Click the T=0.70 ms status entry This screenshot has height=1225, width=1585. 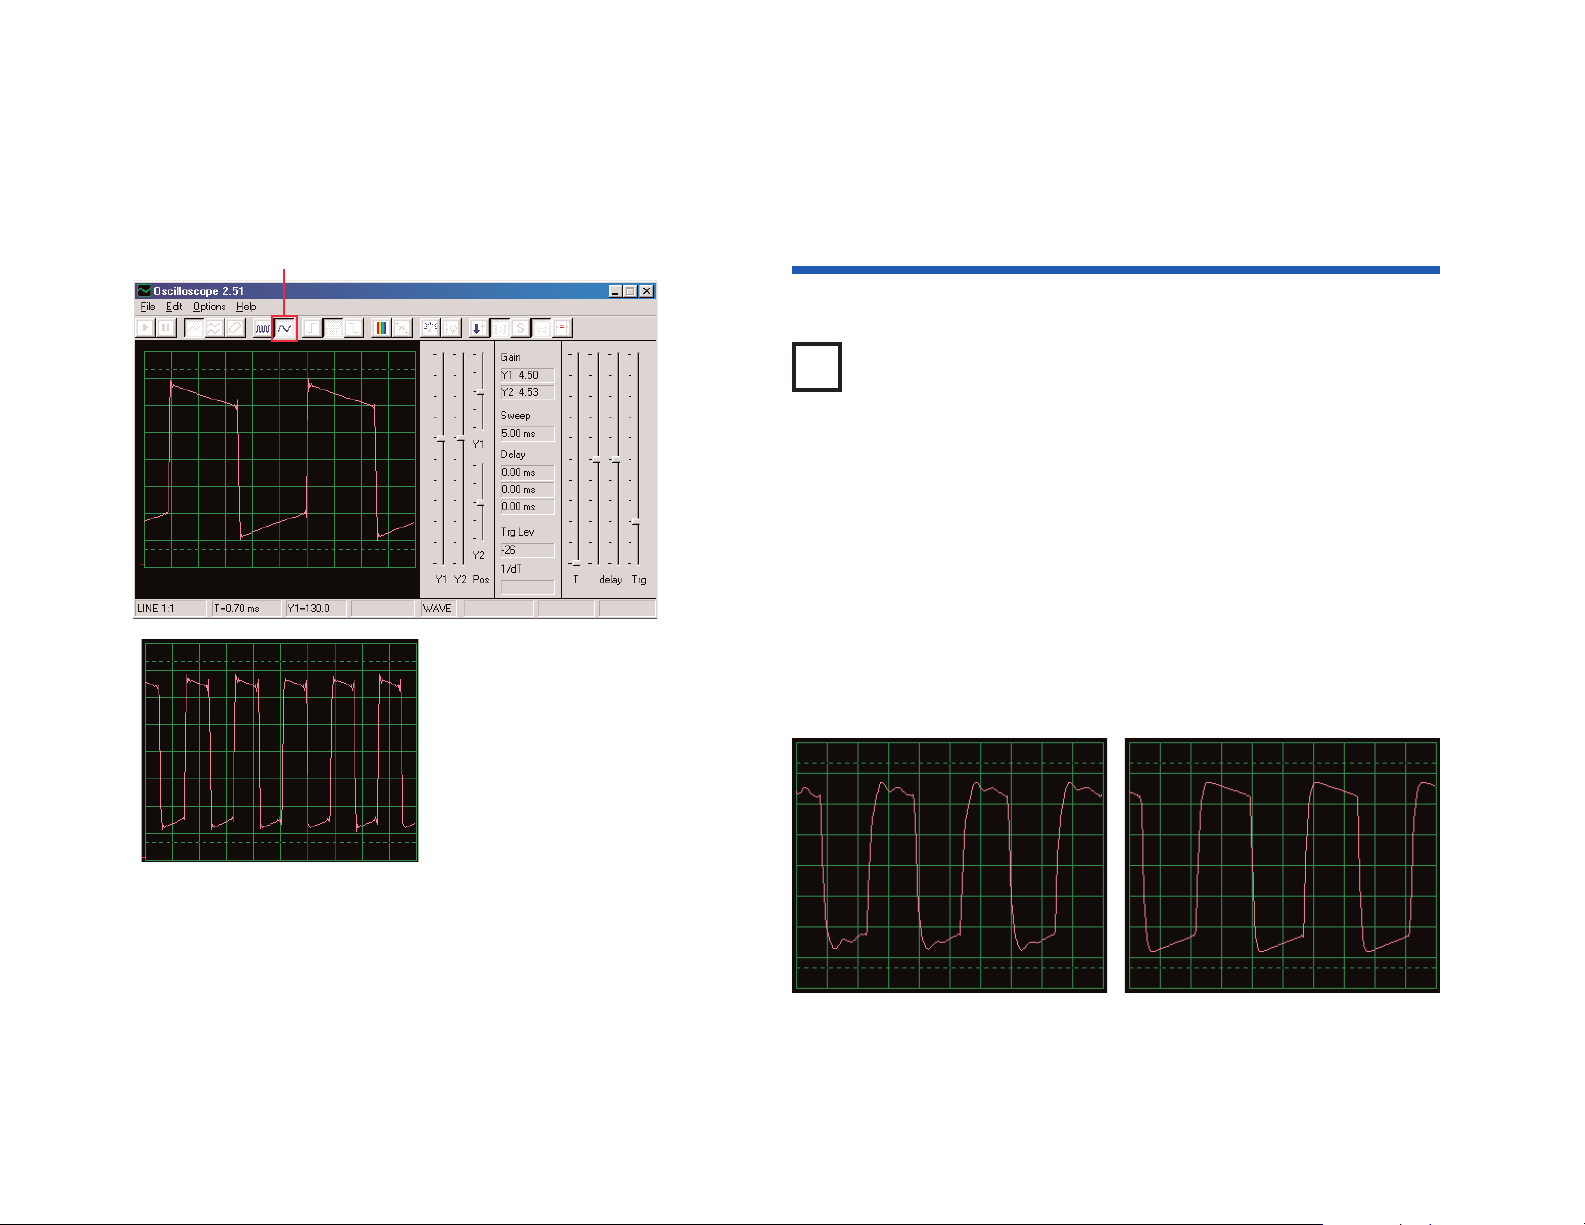(x=246, y=608)
